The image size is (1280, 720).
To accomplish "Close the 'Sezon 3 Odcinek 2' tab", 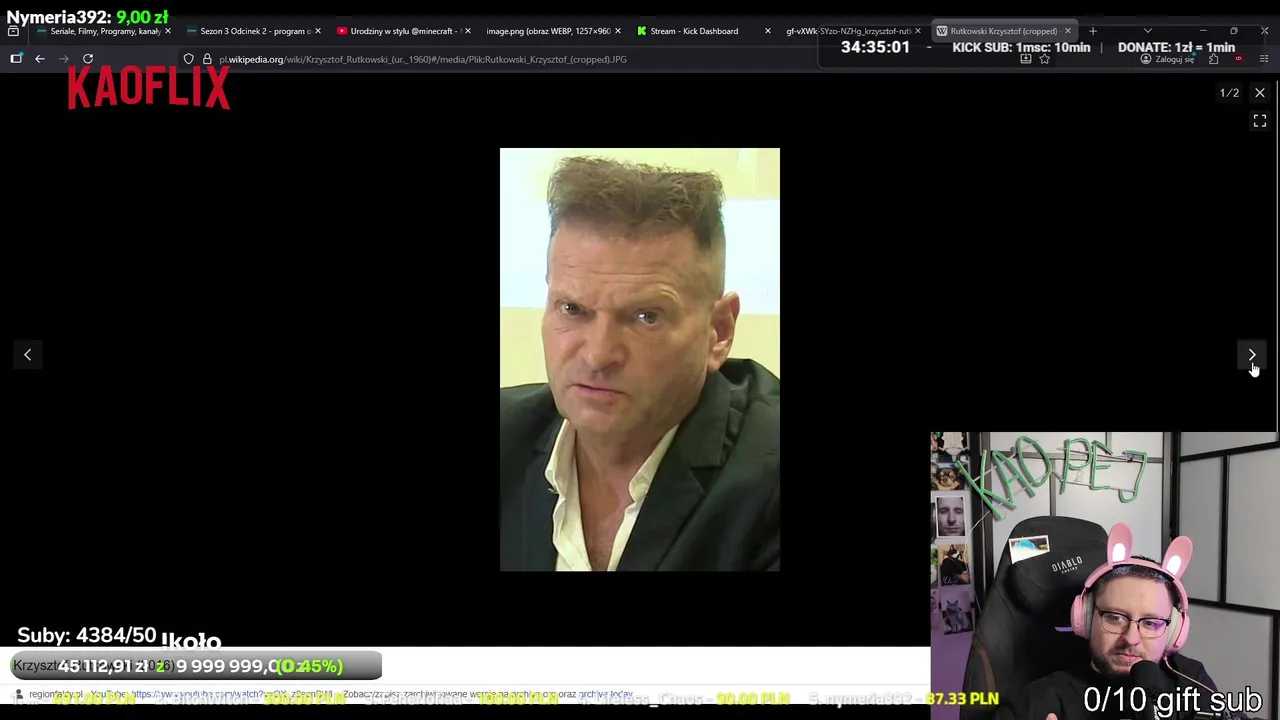I will (318, 31).
